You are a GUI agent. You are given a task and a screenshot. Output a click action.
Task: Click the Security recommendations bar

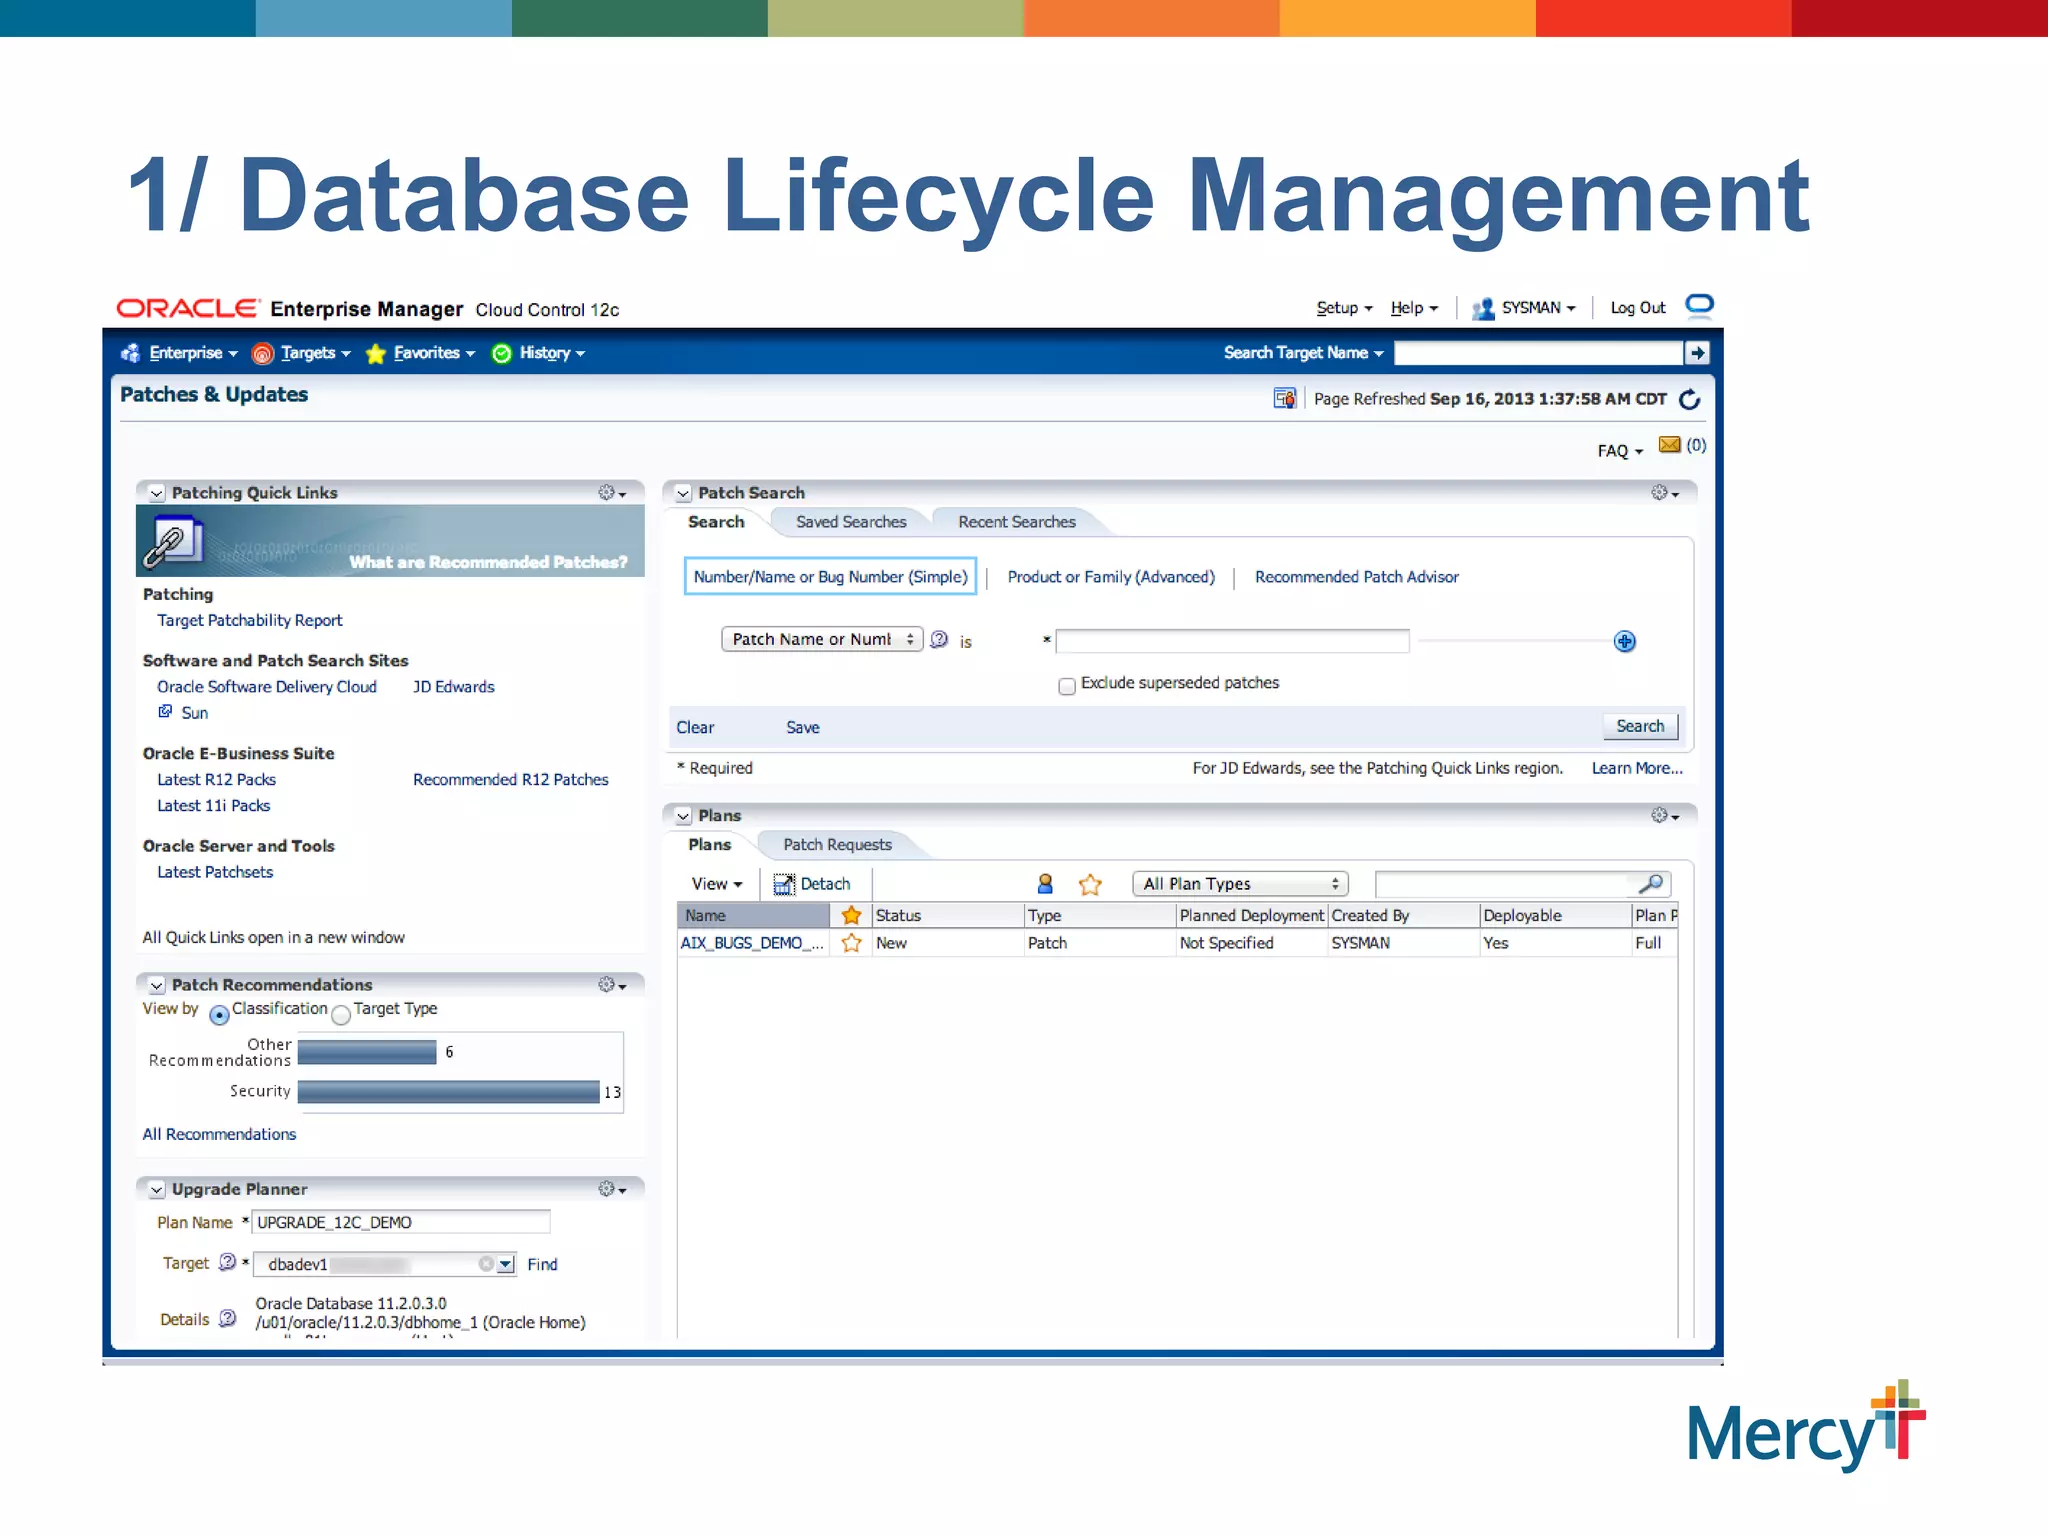[449, 1092]
